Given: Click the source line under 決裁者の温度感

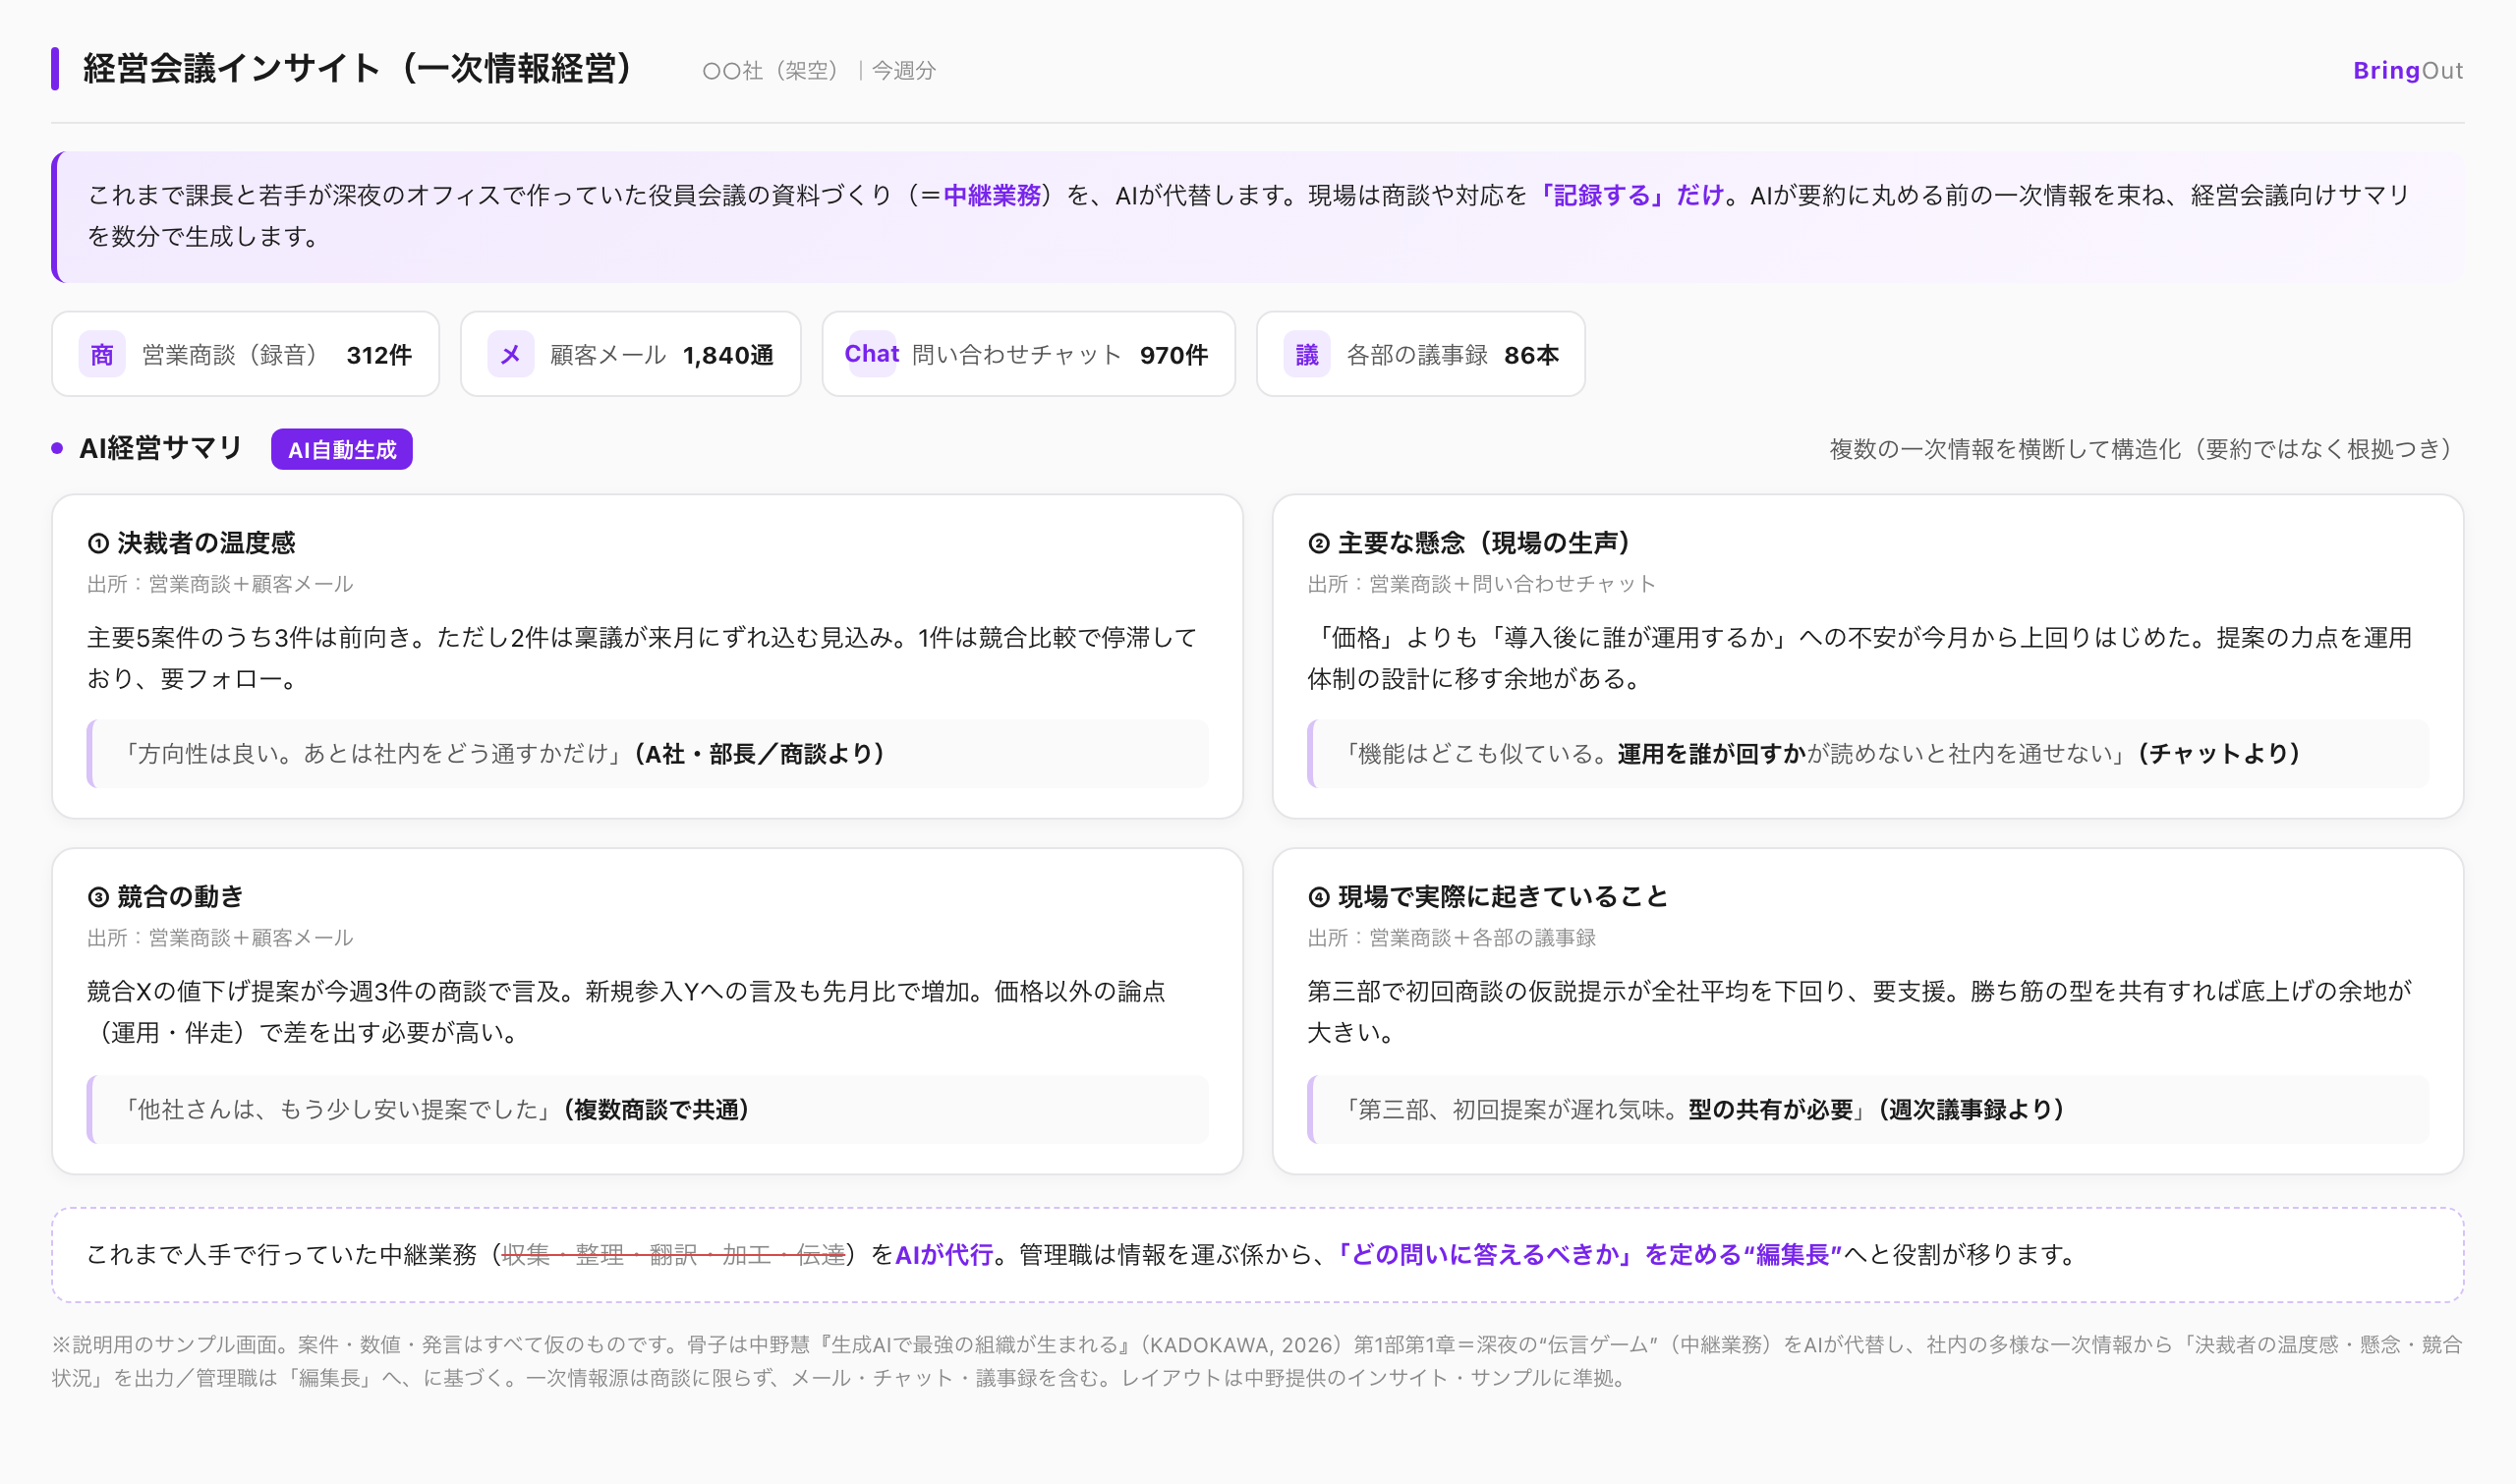Looking at the screenshot, I should pyautogui.click(x=220, y=584).
